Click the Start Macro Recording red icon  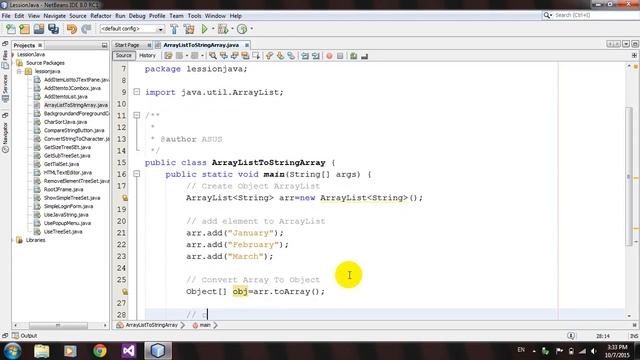[x=329, y=56]
